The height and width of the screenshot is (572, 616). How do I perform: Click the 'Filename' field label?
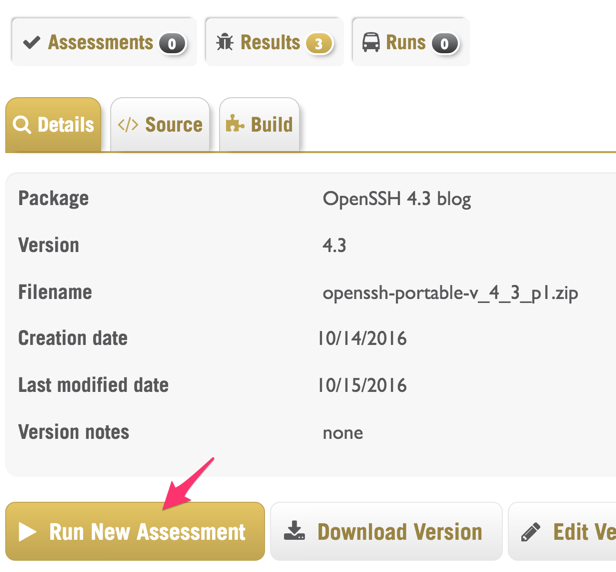tap(55, 292)
